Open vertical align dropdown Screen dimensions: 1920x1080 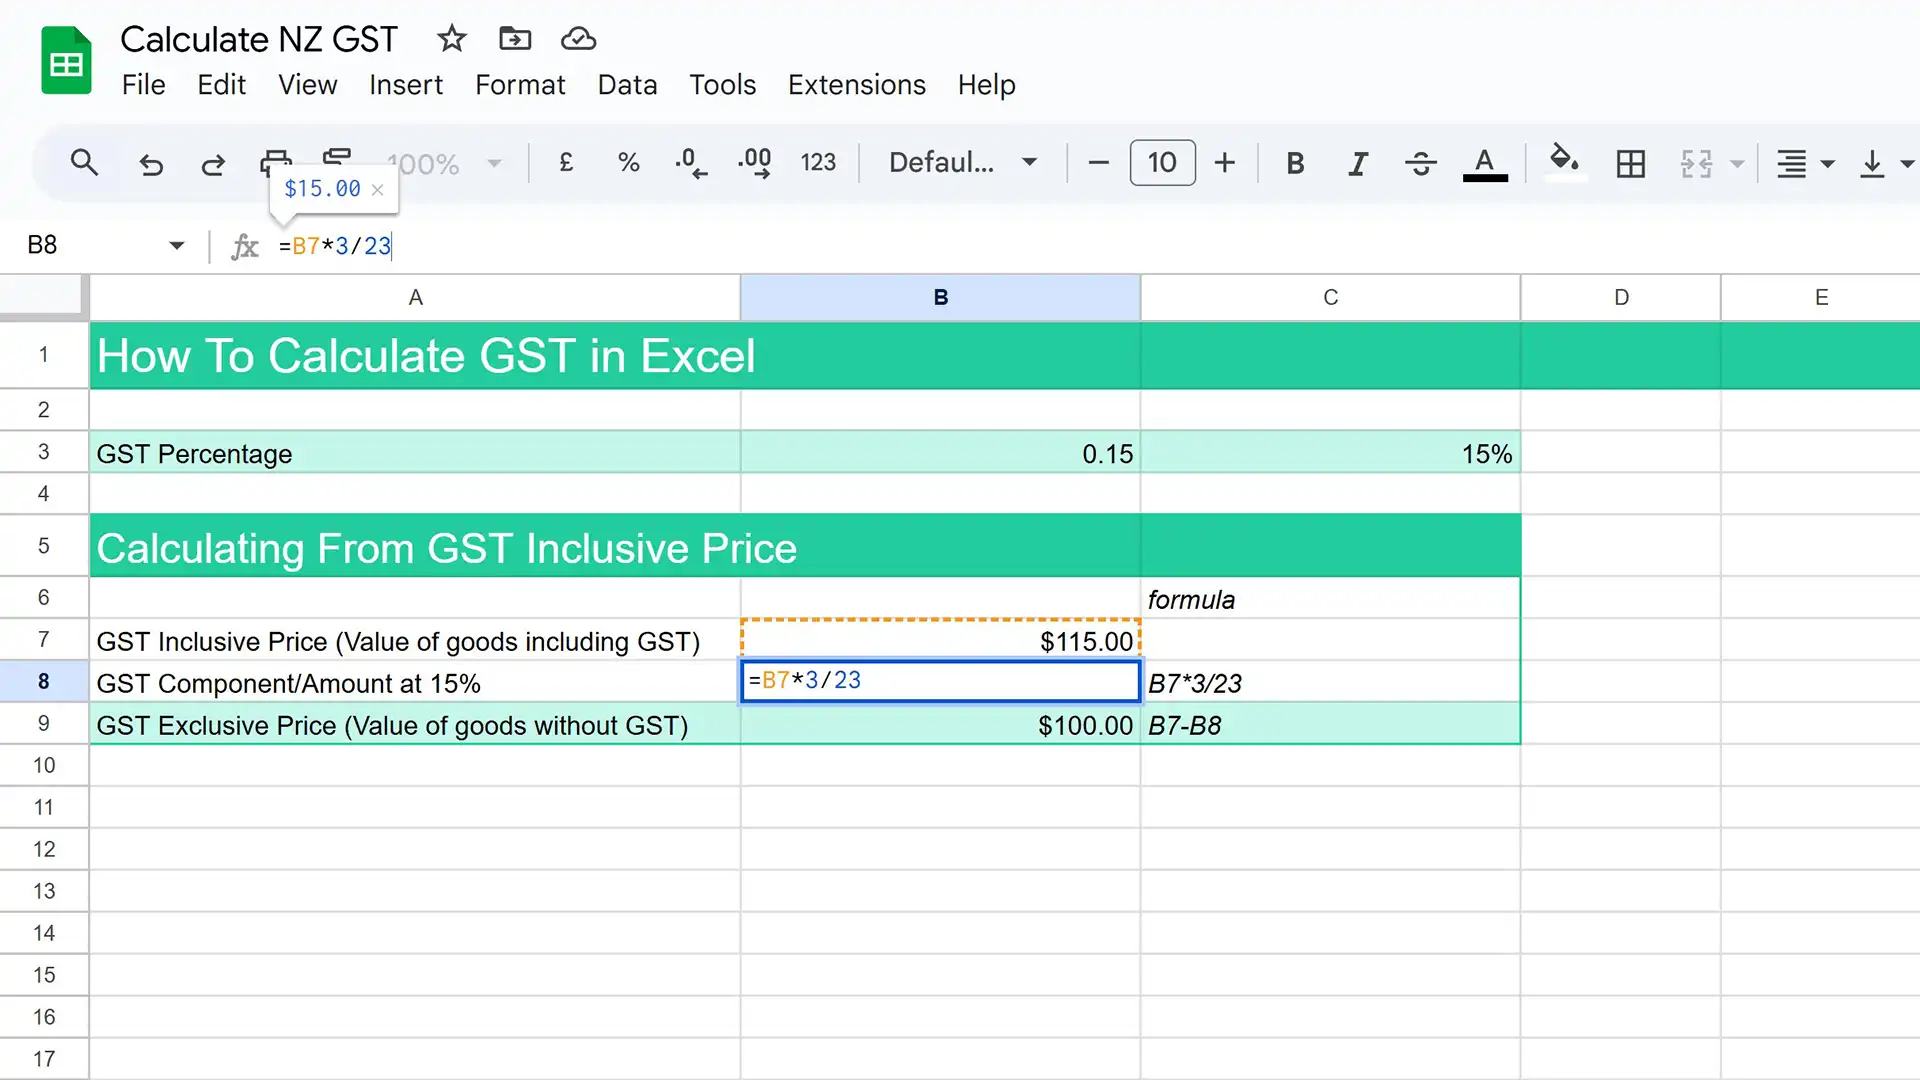pos(1885,163)
